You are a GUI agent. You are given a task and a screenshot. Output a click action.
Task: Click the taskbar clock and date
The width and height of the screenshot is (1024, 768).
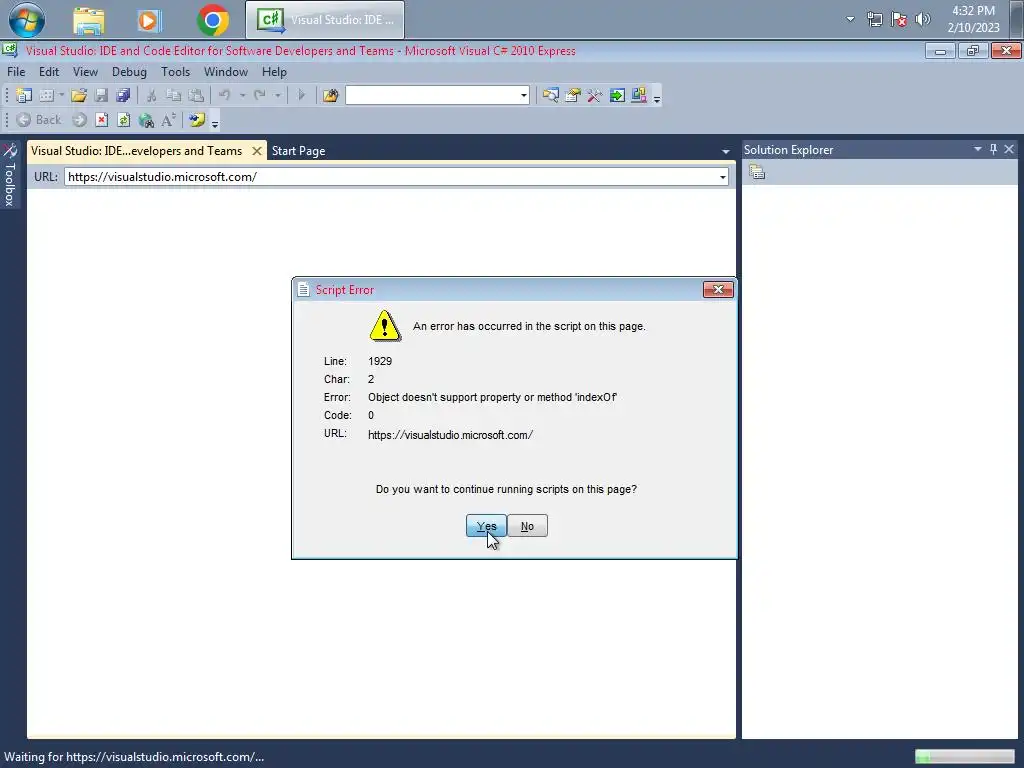[x=973, y=19]
